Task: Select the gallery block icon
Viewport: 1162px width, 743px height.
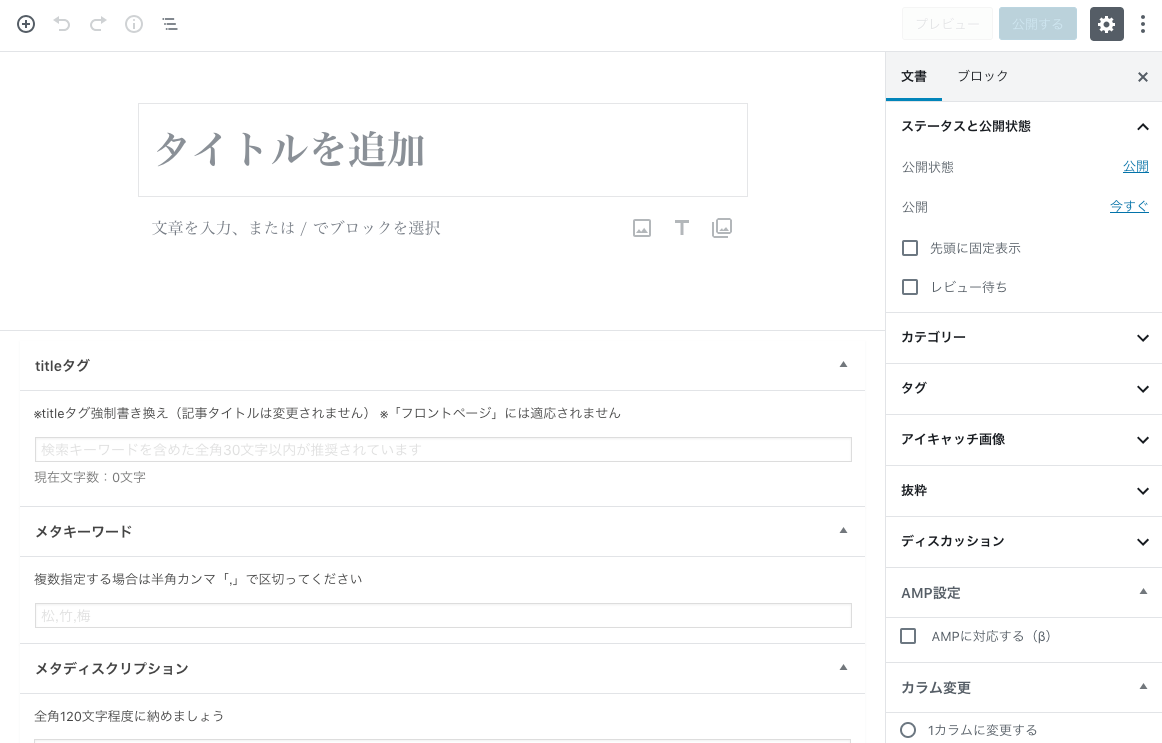Action: (721, 227)
